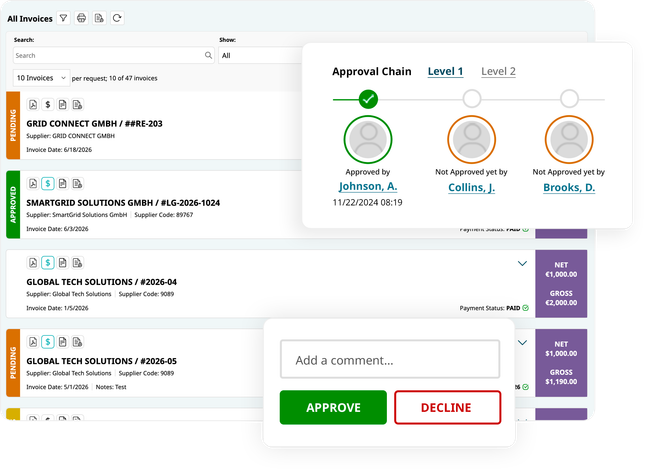Open document icon for Global Tech #2026-04
The height and width of the screenshot is (474, 650).
click(63, 263)
